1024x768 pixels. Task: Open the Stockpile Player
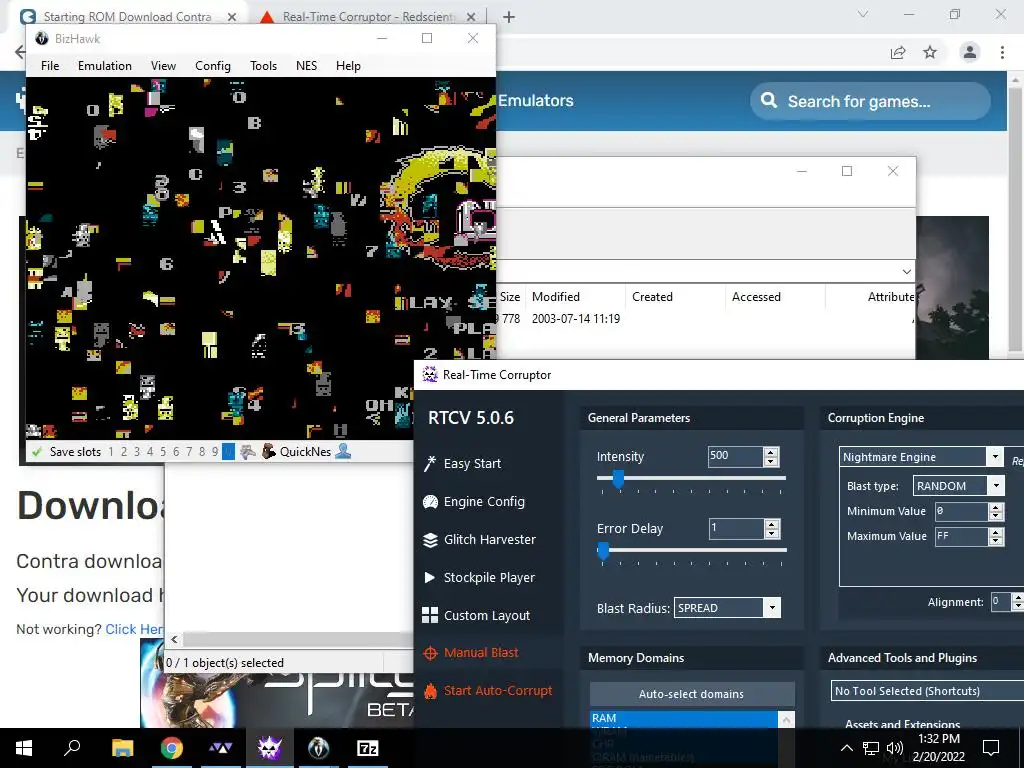click(479, 577)
